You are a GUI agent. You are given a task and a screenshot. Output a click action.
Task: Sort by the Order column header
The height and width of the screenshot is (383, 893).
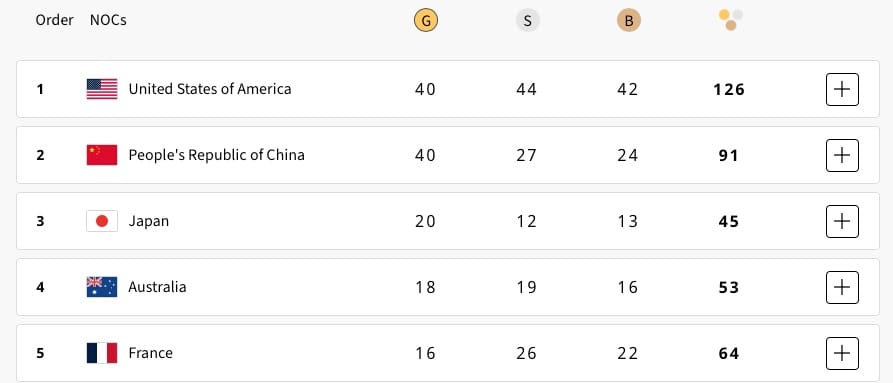pyautogui.click(x=54, y=20)
